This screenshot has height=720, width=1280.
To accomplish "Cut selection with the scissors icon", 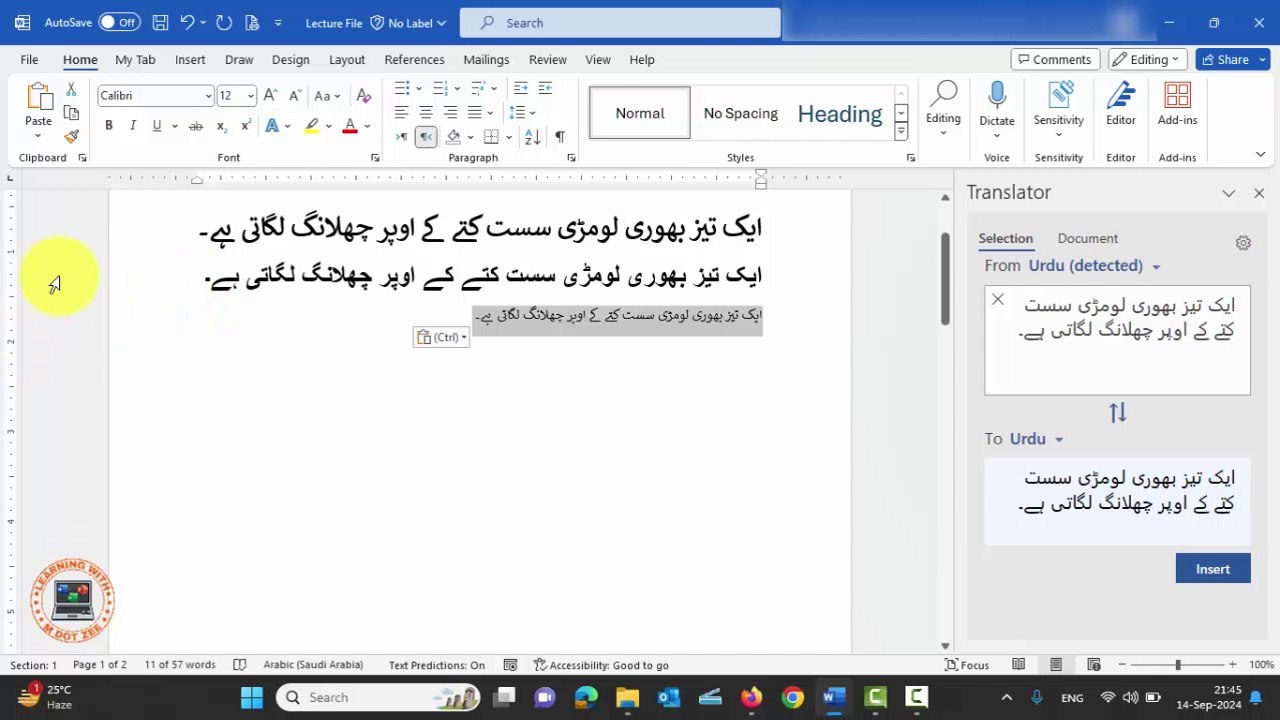I will [x=71, y=90].
